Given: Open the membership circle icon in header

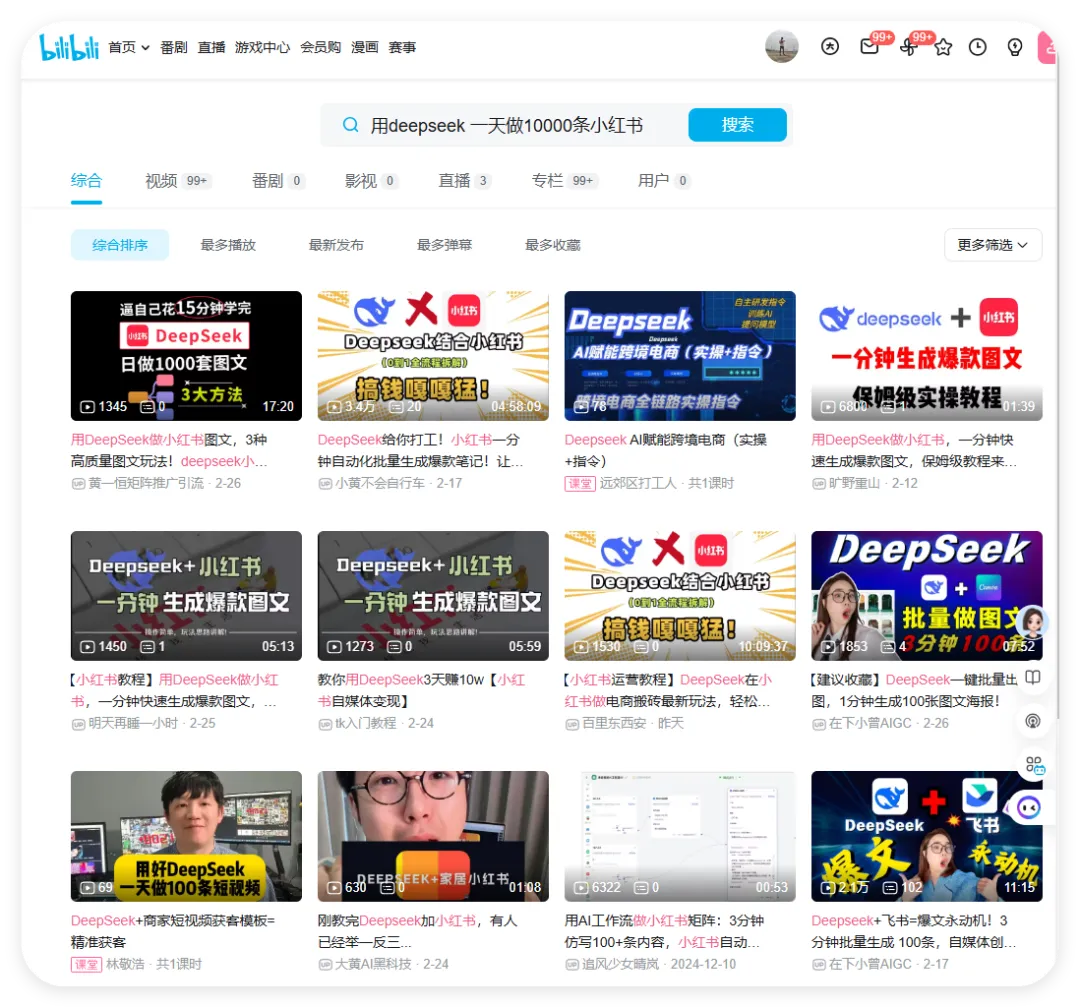Looking at the screenshot, I should tap(830, 46).
